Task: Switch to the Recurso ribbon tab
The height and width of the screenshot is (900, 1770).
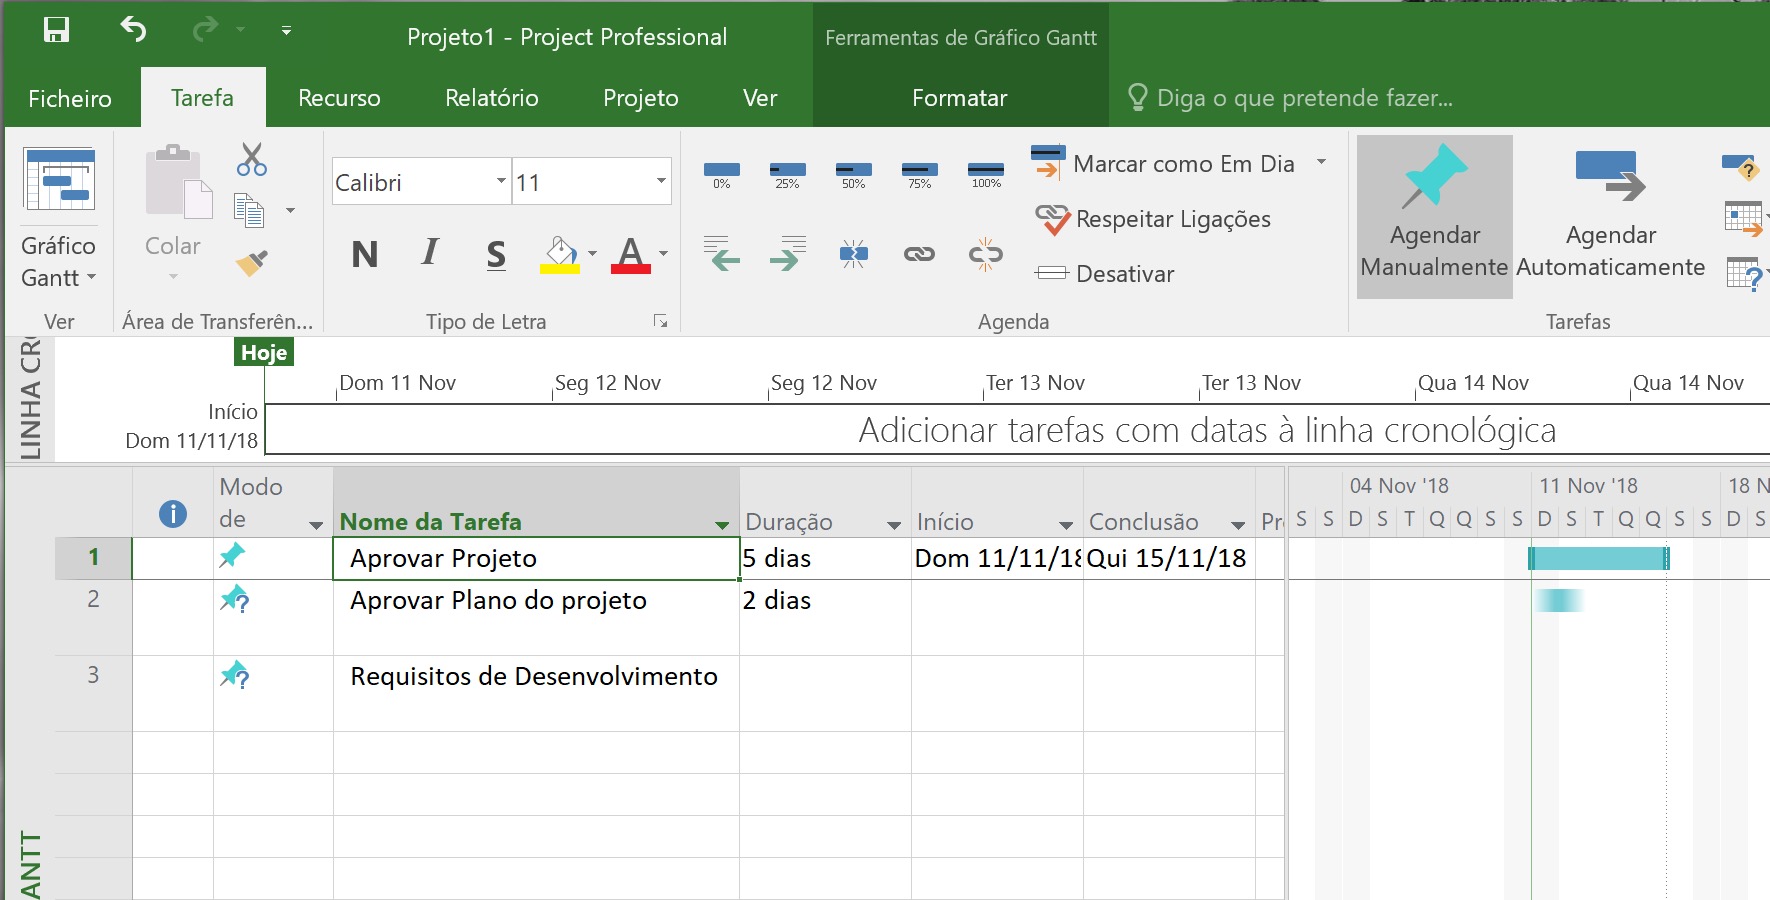Action: pyautogui.click(x=338, y=97)
